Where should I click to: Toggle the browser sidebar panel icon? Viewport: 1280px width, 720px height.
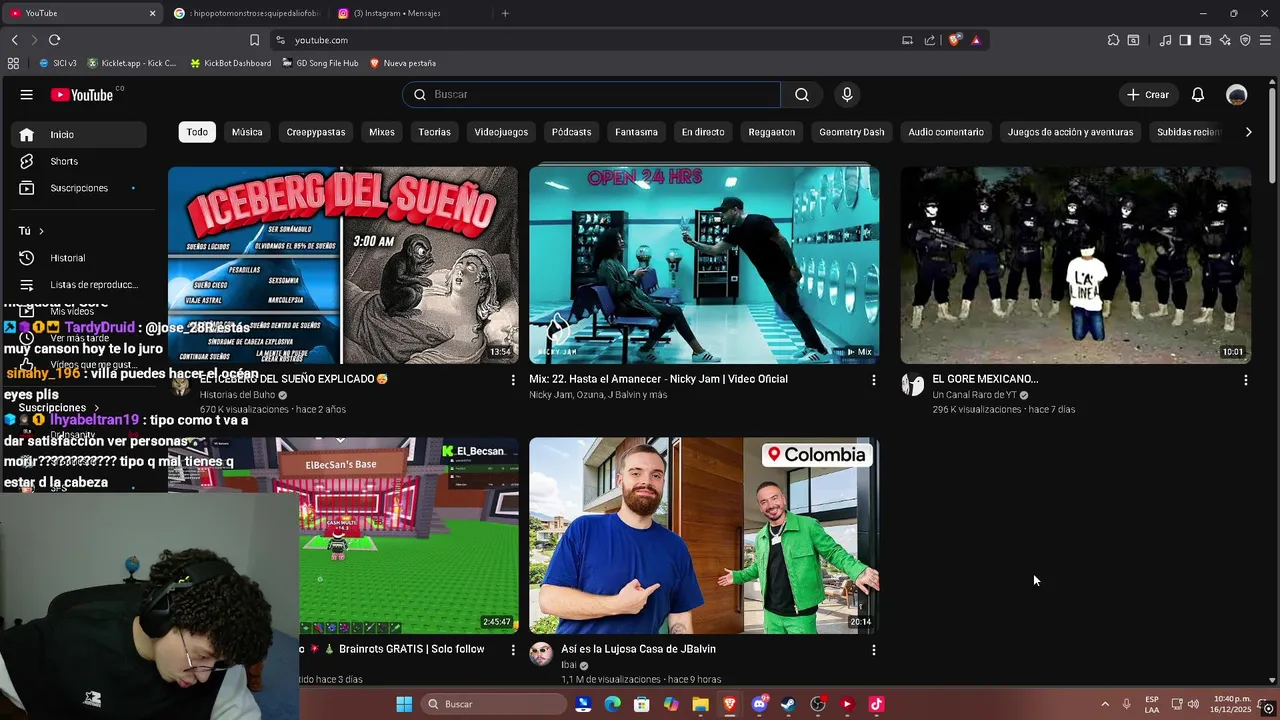pos(1185,40)
